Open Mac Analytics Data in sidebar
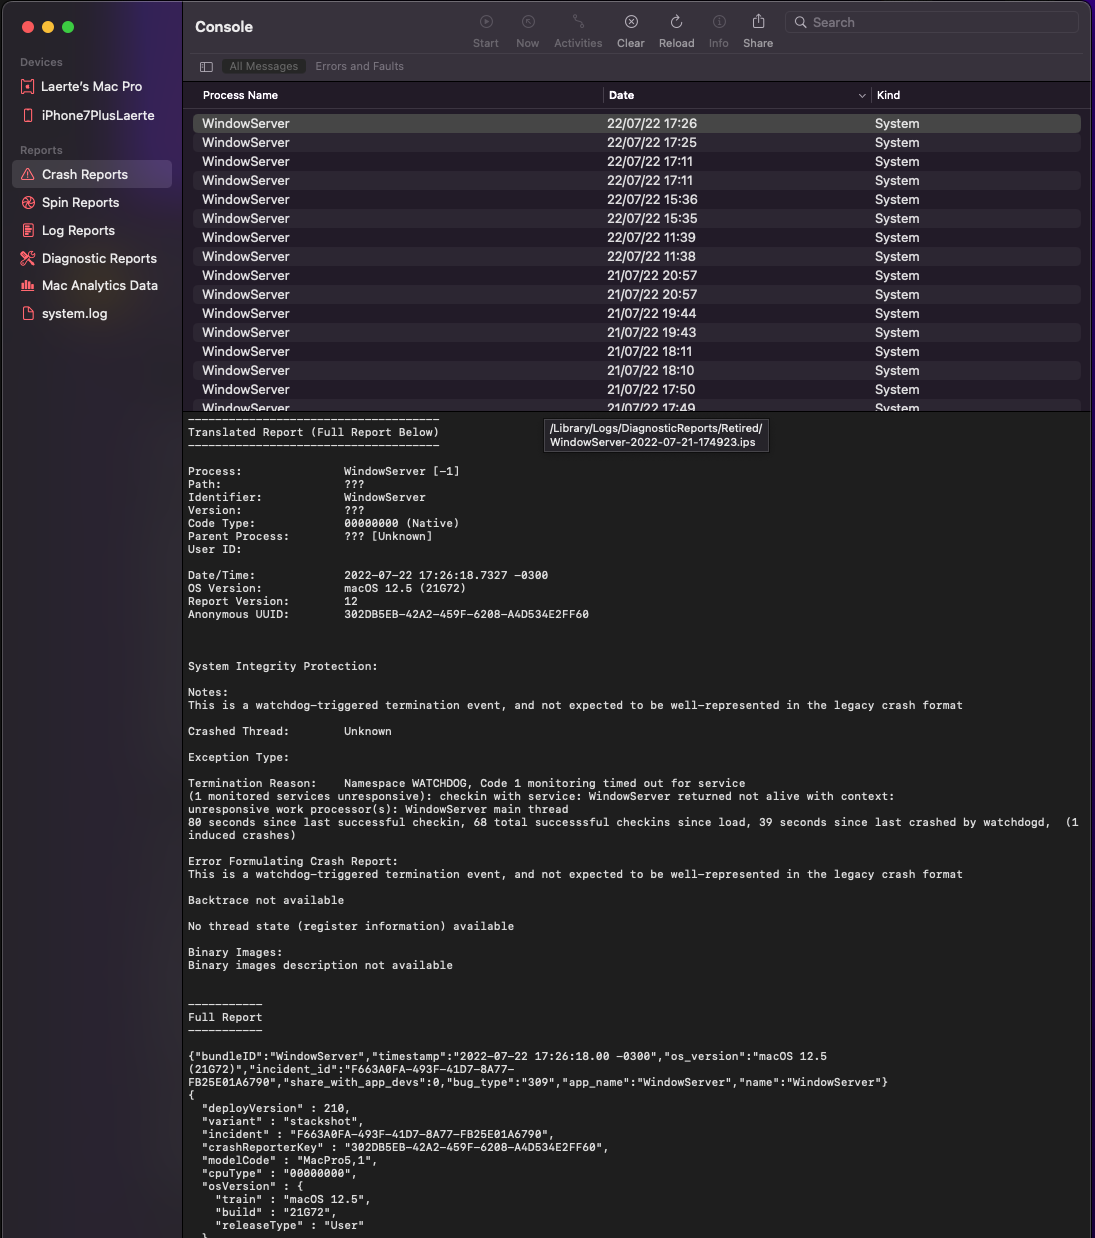1095x1238 pixels. click(92, 285)
